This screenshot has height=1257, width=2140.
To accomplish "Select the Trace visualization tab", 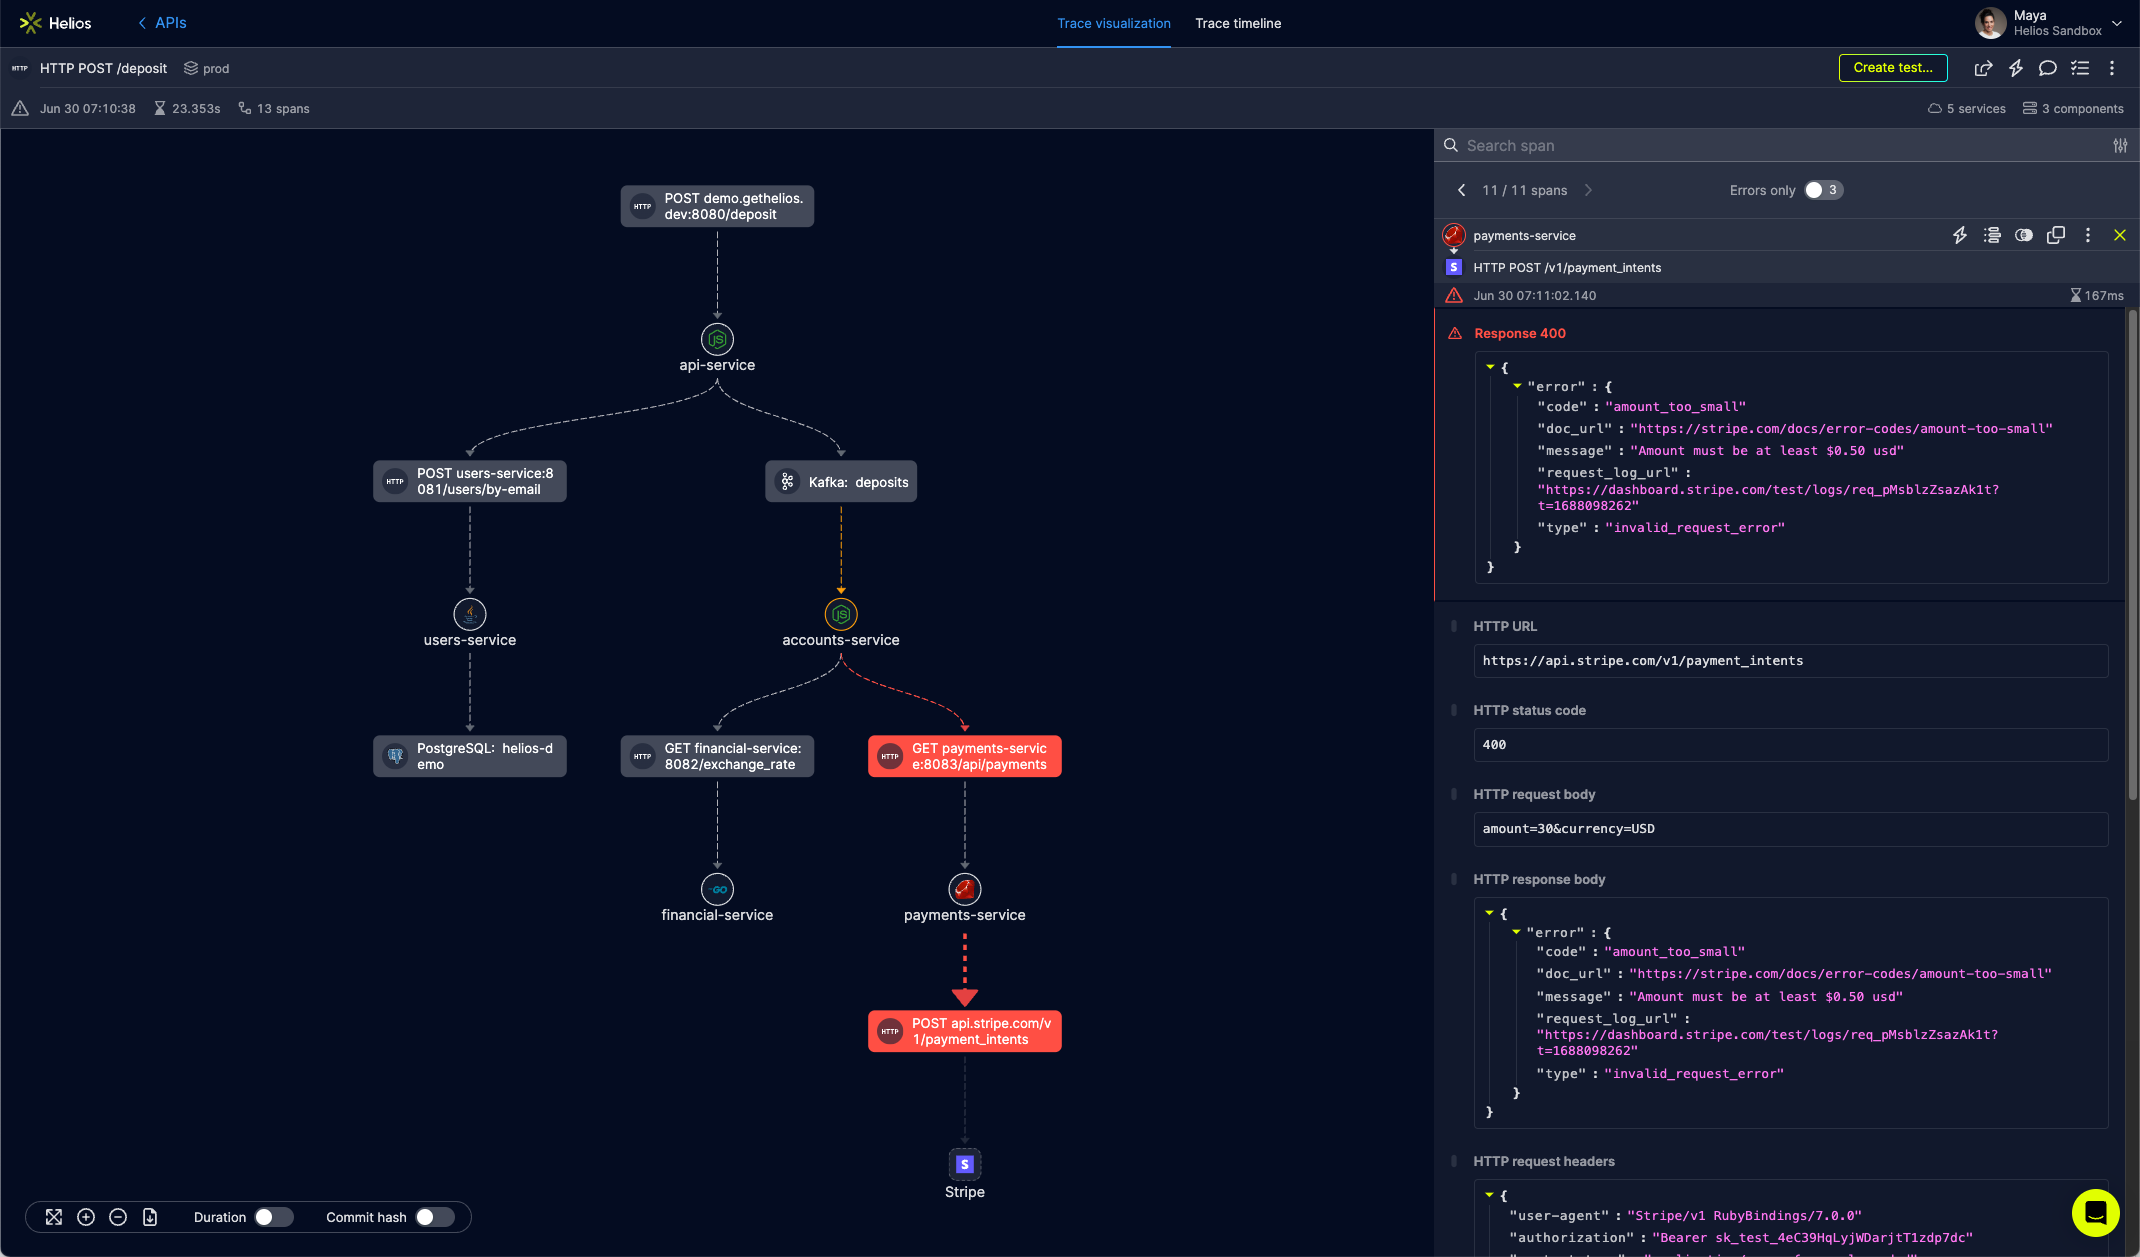I will pos(1113,23).
